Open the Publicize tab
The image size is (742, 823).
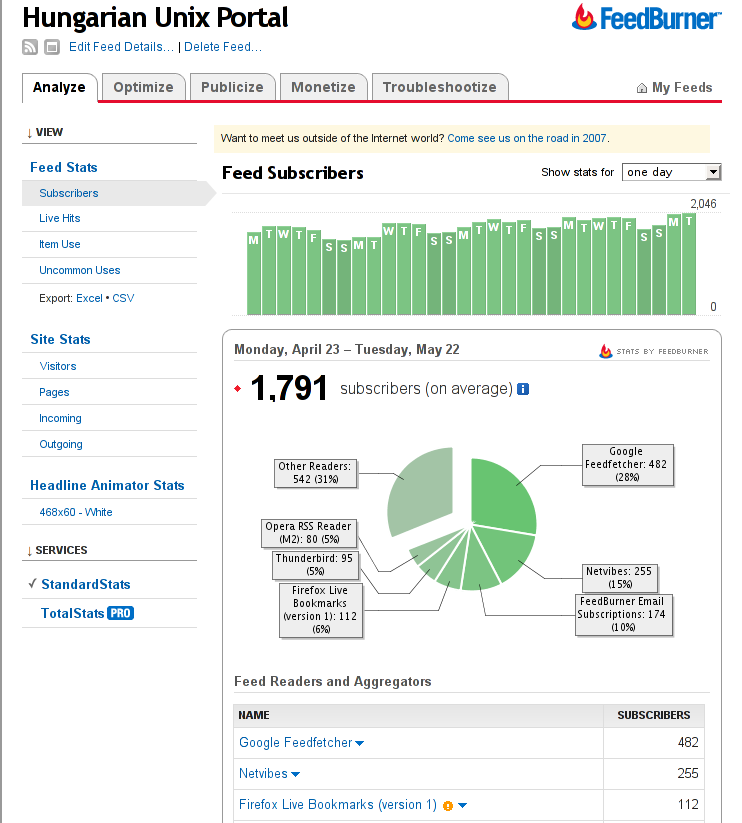tap(232, 87)
